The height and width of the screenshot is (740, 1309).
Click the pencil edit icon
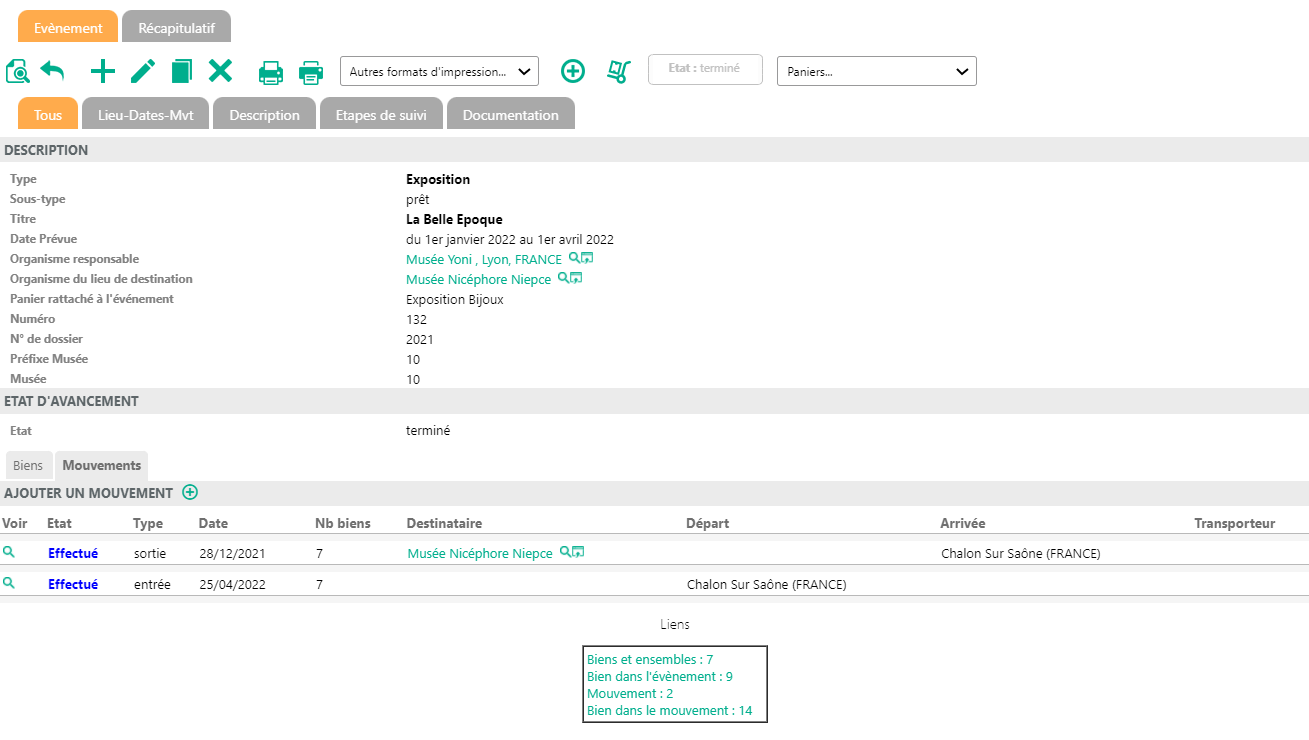coord(143,71)
